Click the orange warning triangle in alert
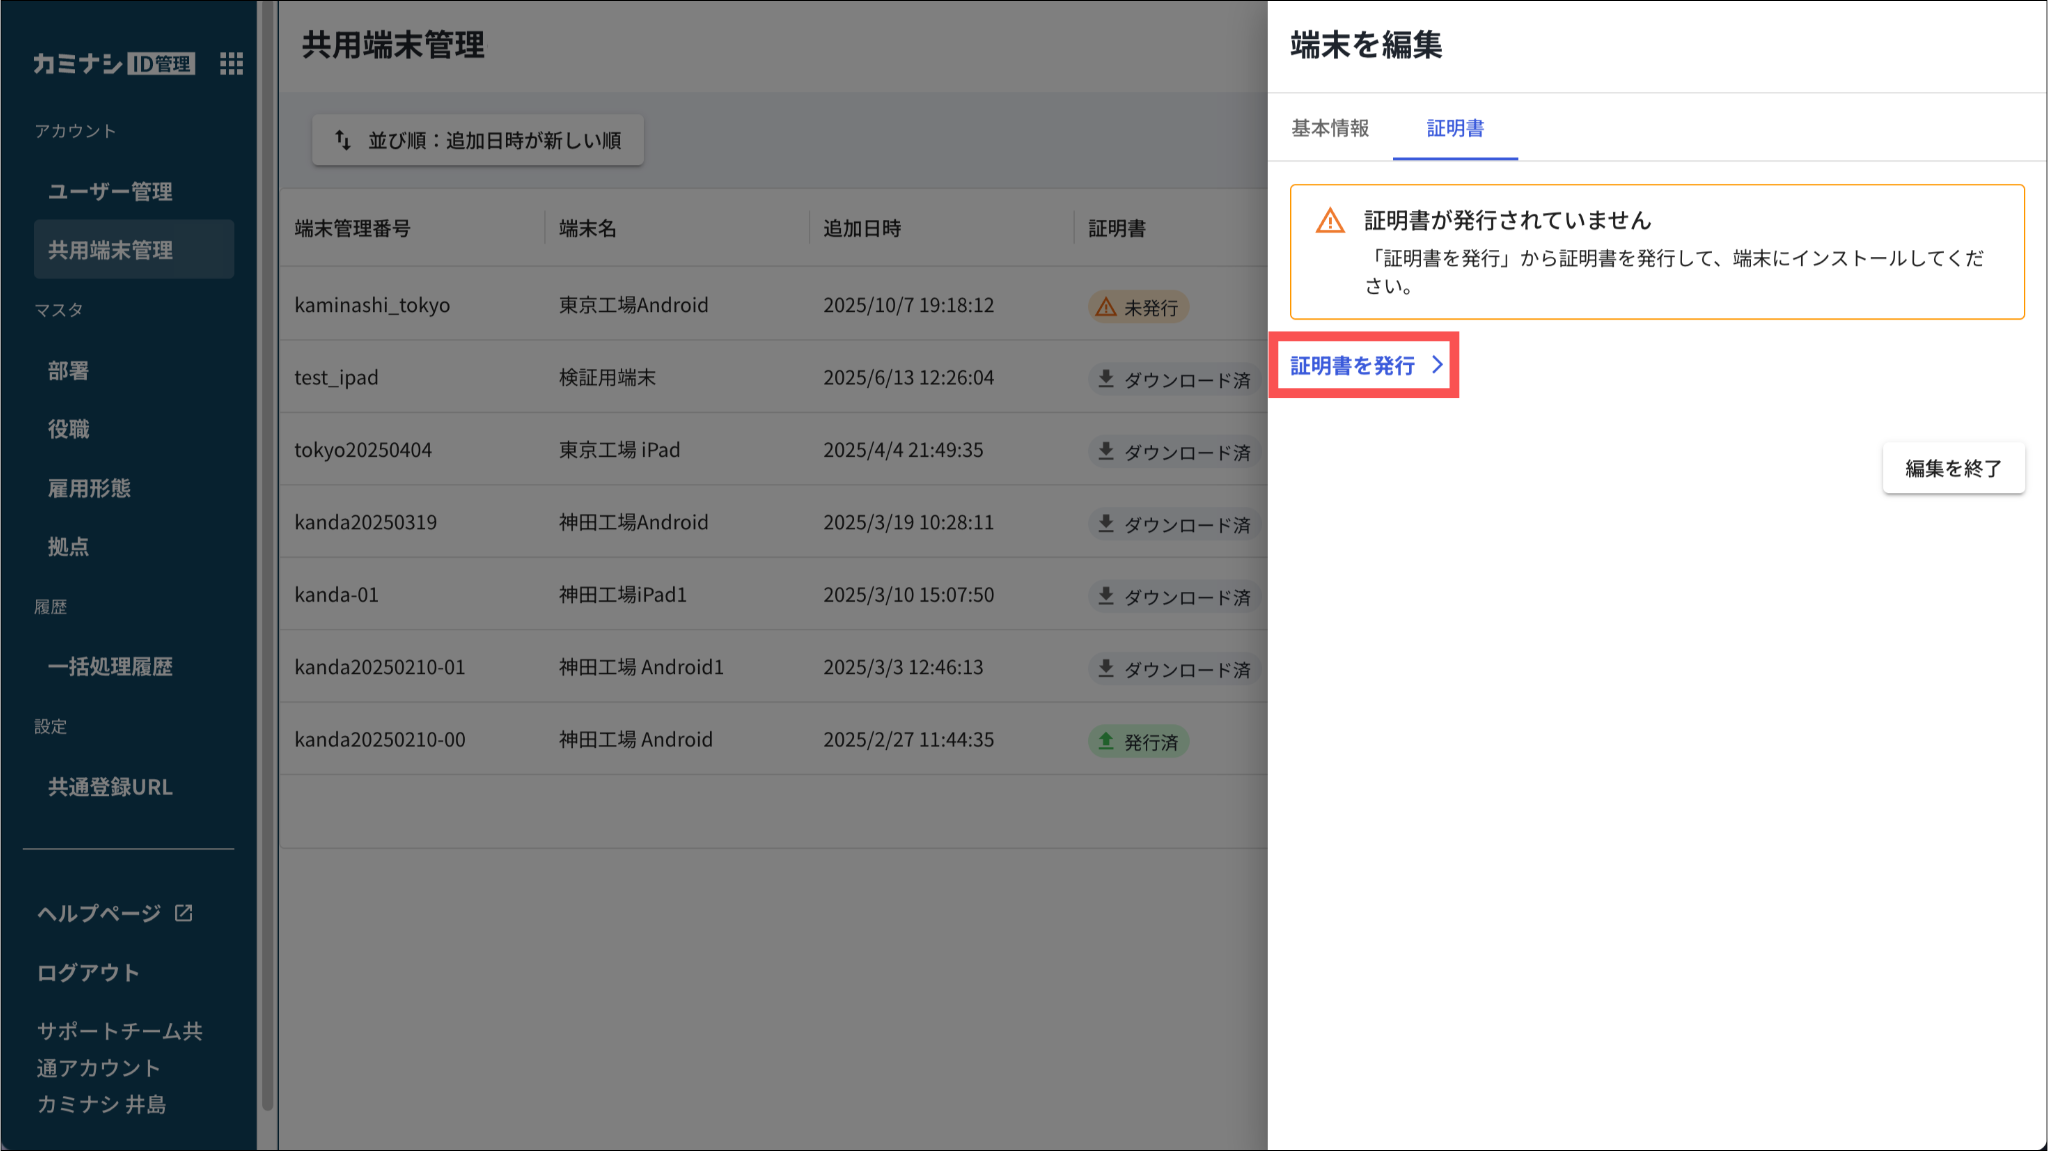This screenshot has height=1151, width=2048. pyautogui.click(x=1330, y=221)
